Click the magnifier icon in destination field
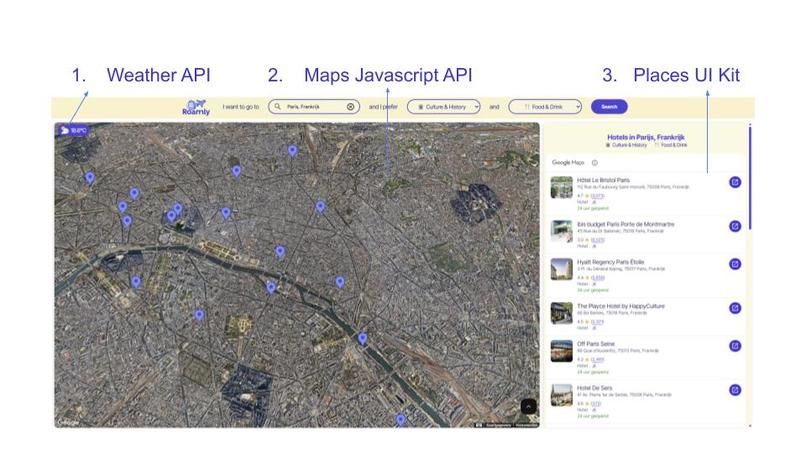 click(278, 106)
